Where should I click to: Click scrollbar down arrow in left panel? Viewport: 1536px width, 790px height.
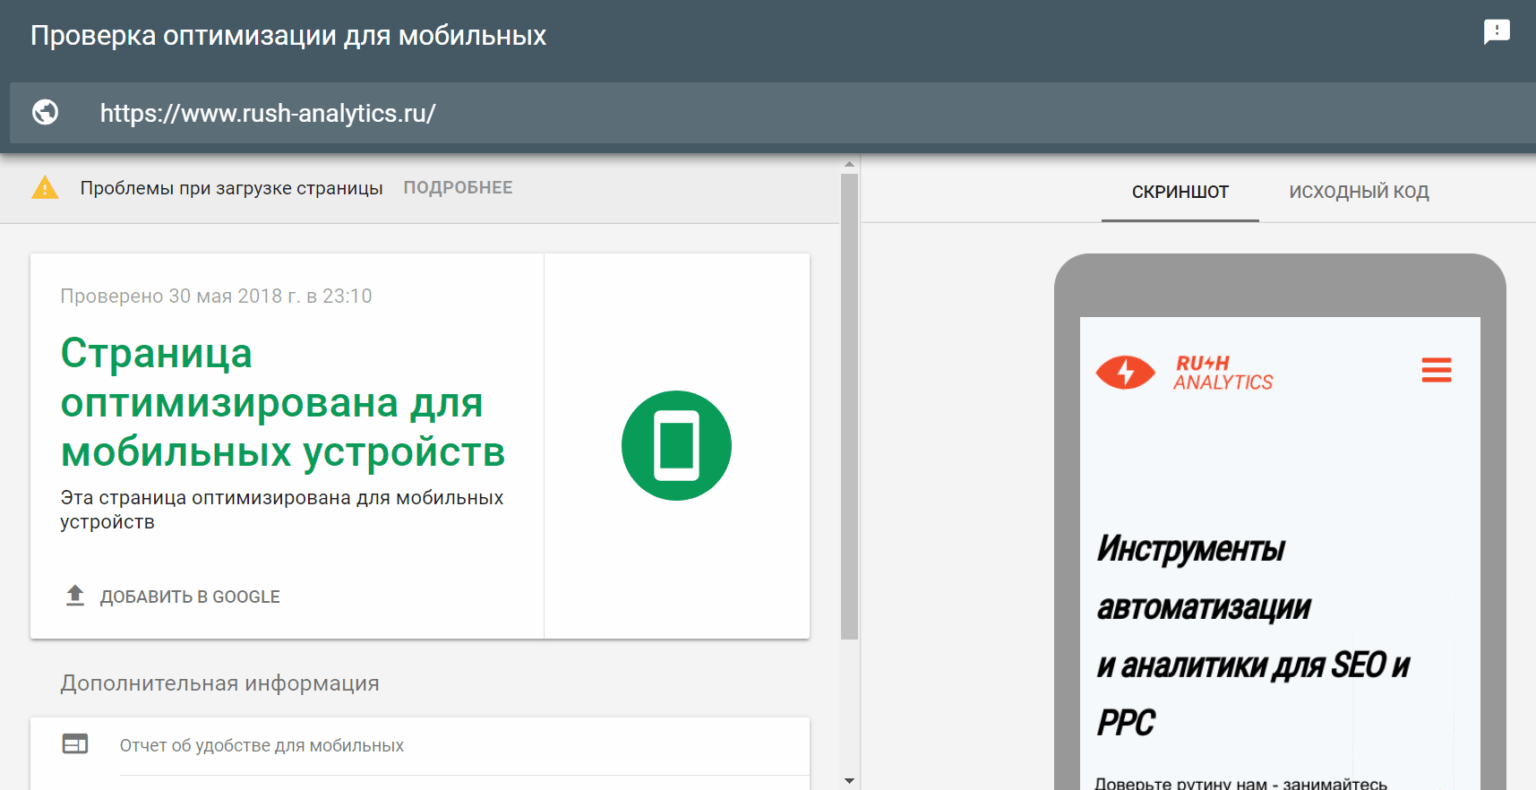pyautogui.click(x=849, y=781)
